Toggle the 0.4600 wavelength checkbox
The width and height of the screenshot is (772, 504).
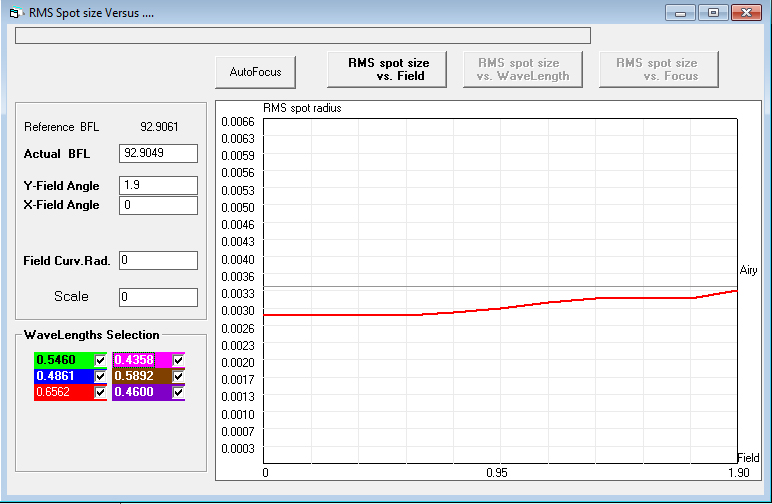tap(178, 392)
